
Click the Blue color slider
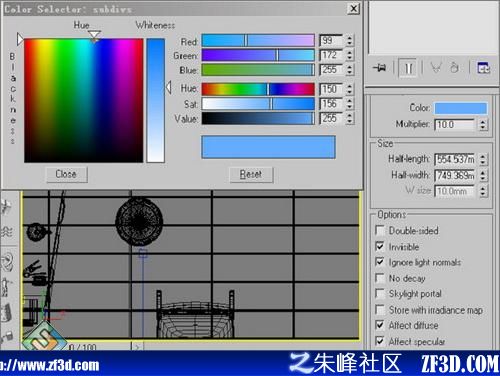coord(258,70)
